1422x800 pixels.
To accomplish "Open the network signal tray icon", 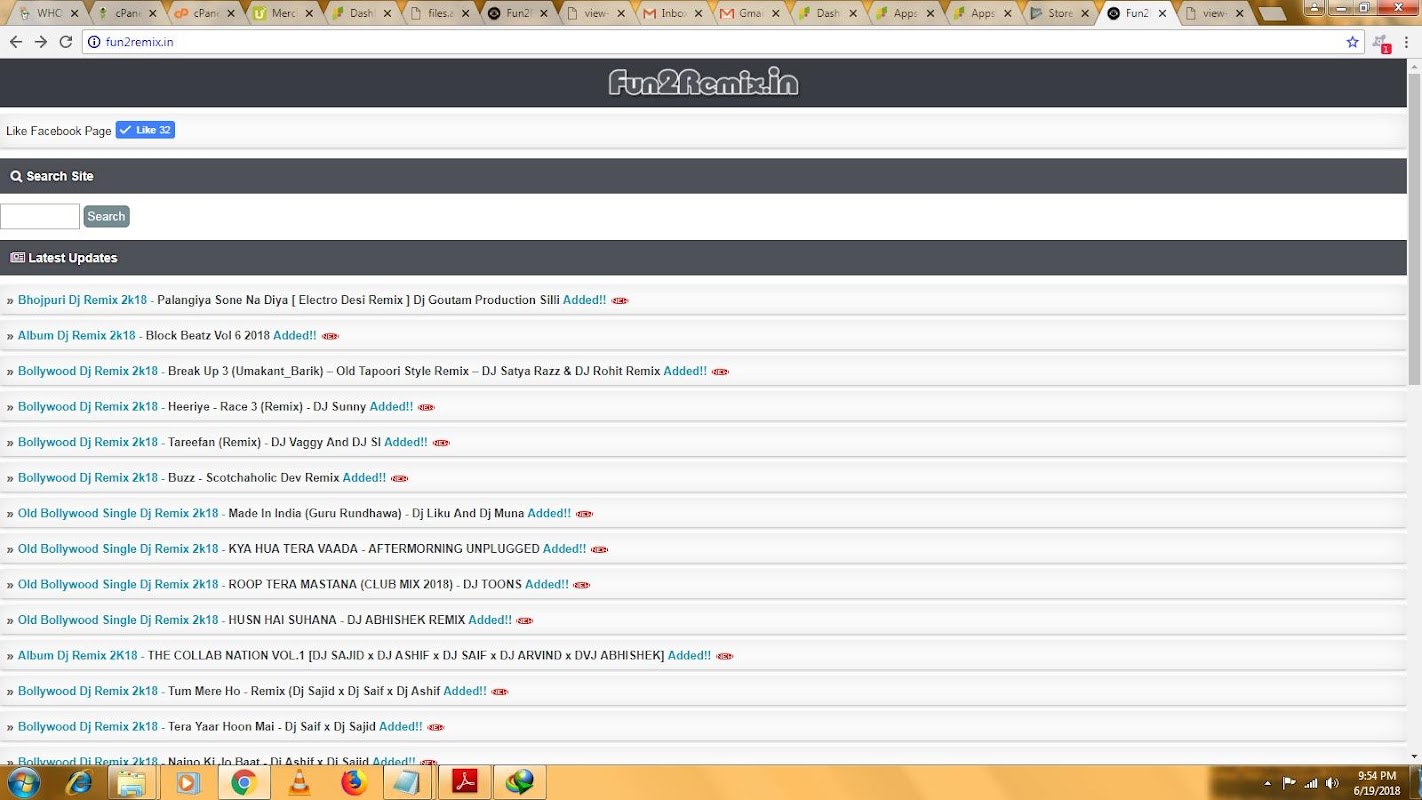I will [1310, 783].
